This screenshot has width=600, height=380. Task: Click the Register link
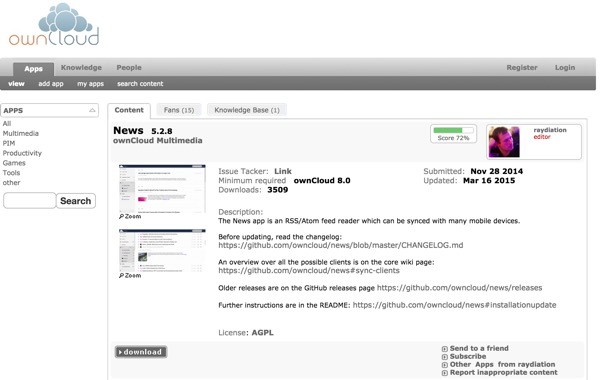coord(522,67)
